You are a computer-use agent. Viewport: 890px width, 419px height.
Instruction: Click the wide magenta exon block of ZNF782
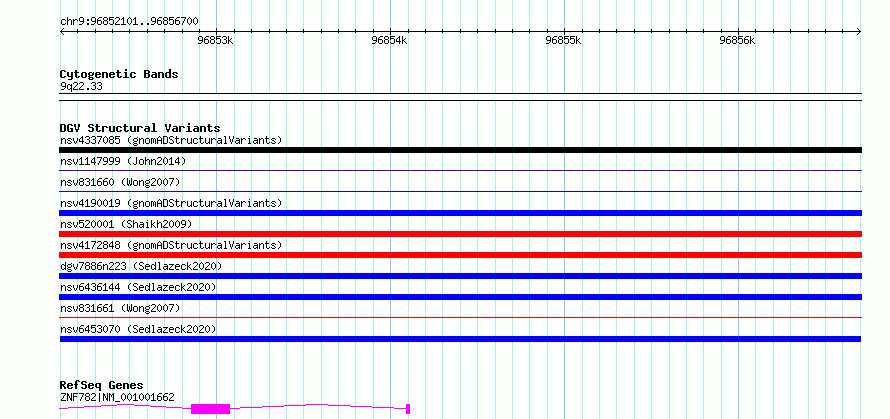[211, 409]
